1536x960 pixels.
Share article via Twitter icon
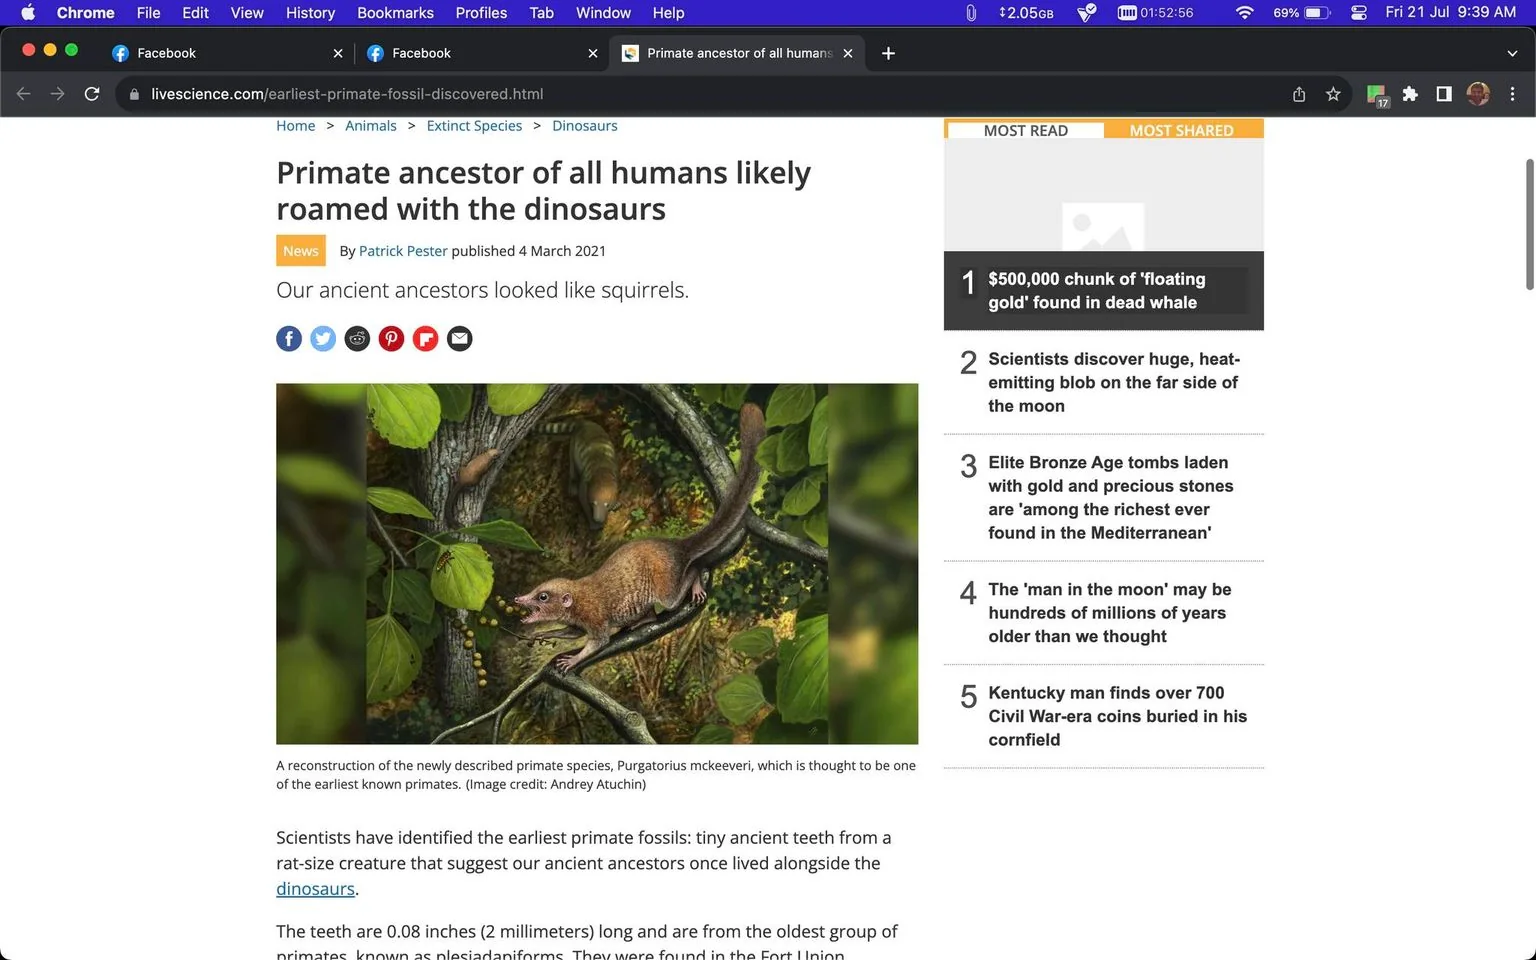pos(323,339)
